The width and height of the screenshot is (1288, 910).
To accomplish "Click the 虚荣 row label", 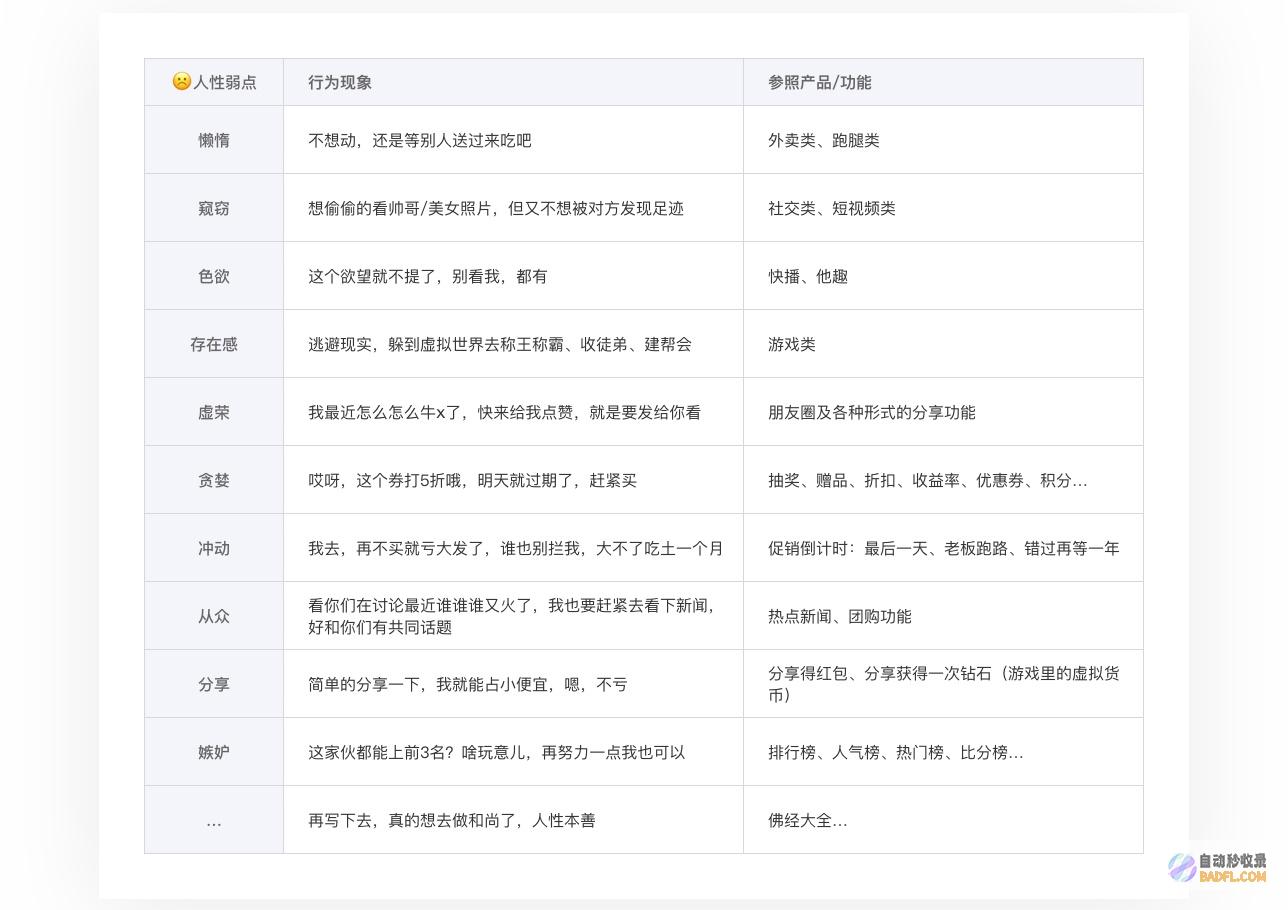I will 214,412.
